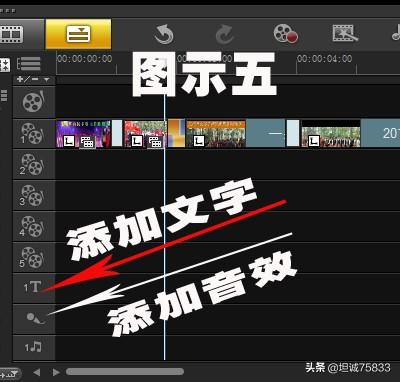
Task: Click the horizontal timeline scrollbar
Action: pos(125,372)
